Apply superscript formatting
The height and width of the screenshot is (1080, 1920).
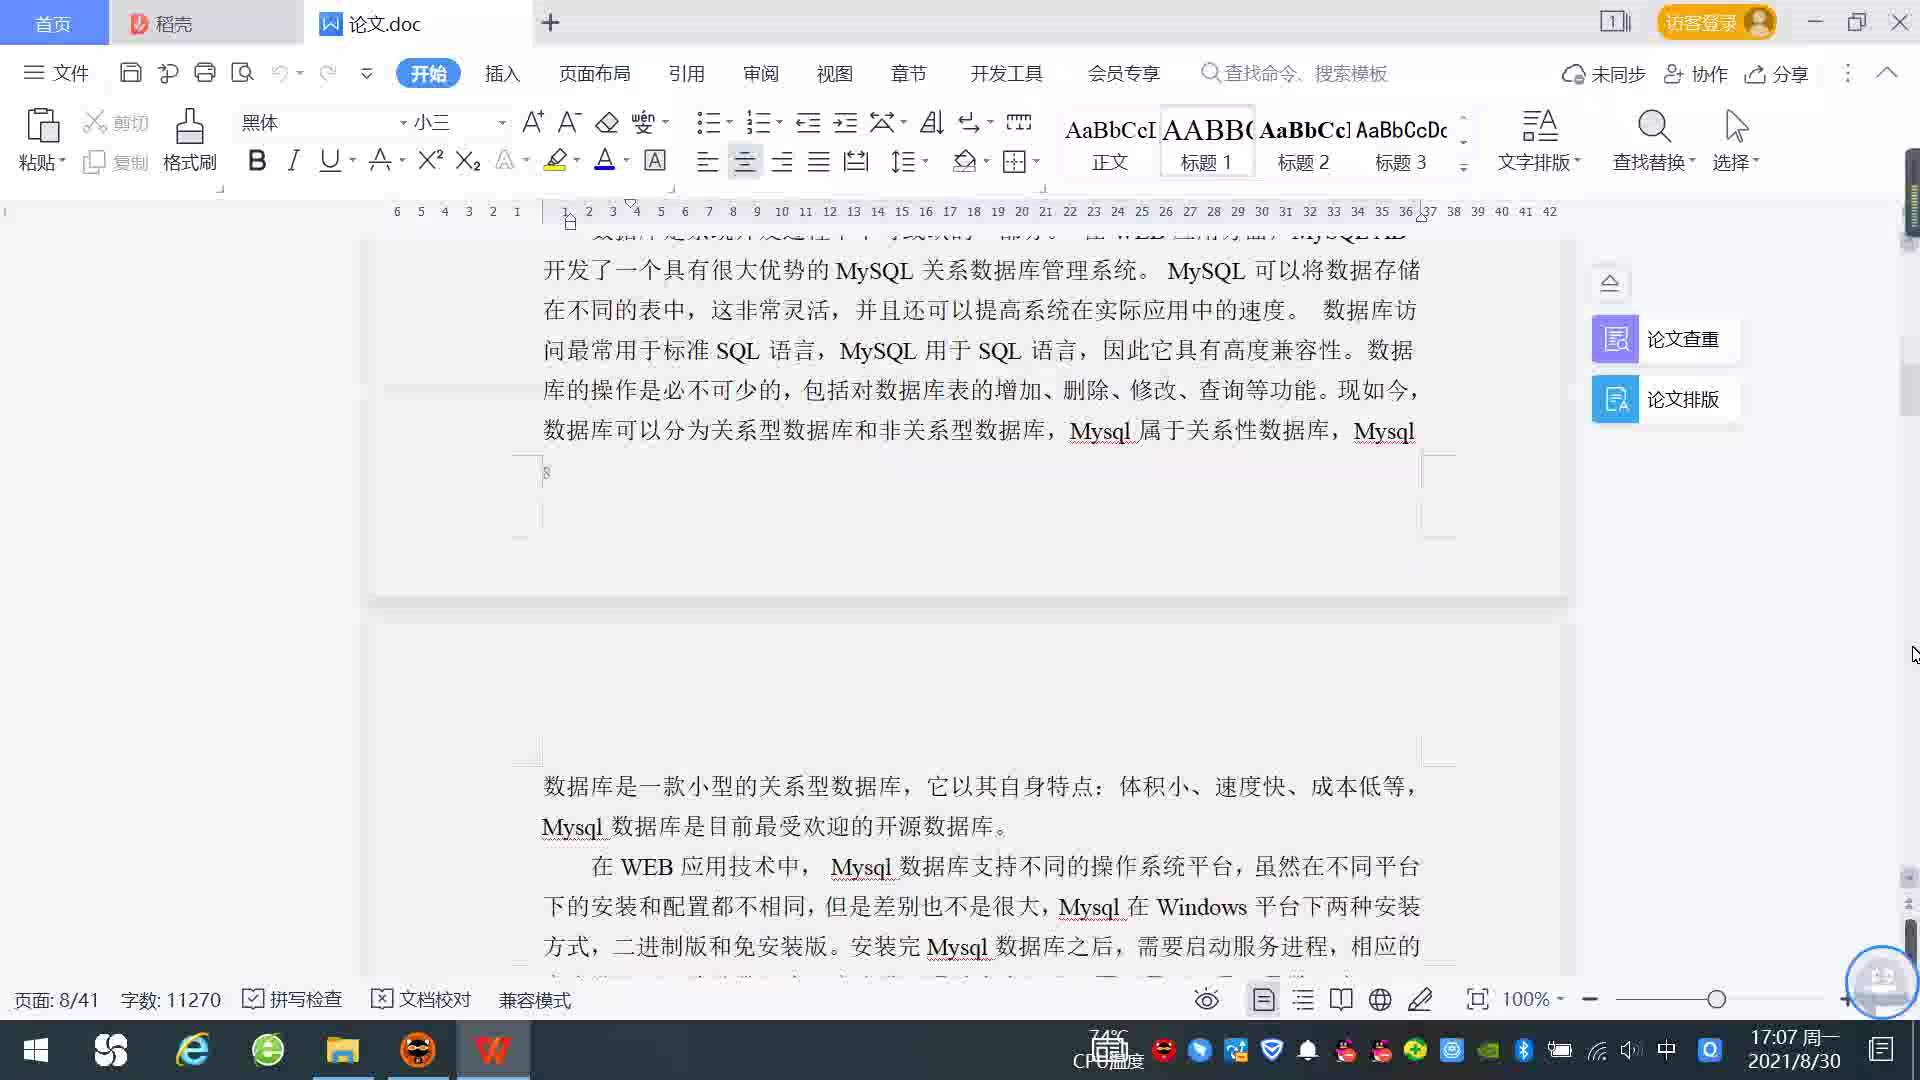click(x=430, y=161)
